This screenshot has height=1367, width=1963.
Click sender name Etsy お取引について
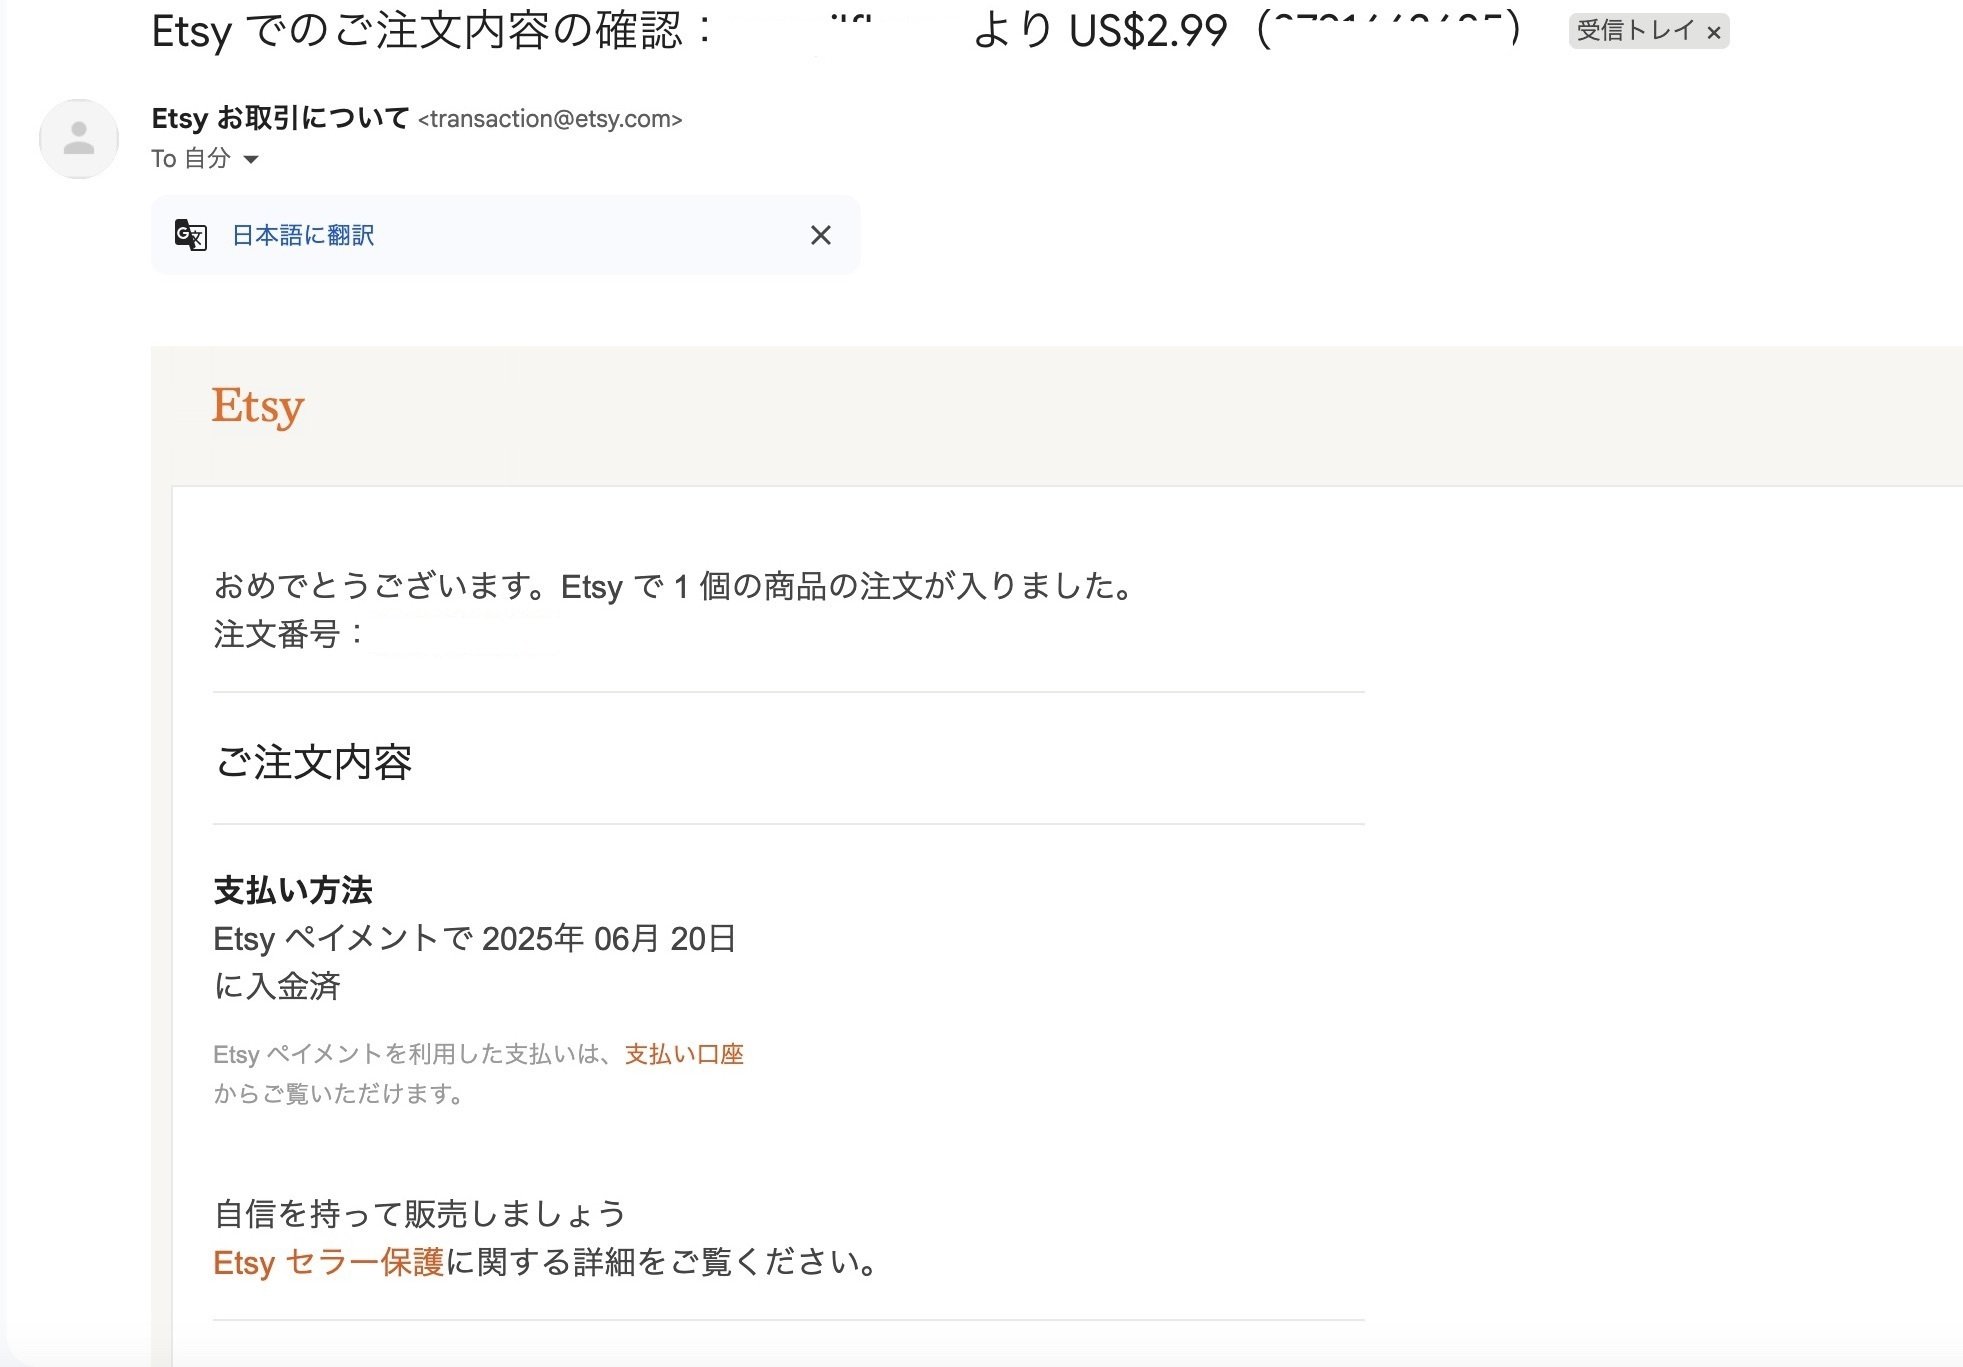tap(280, 118)
